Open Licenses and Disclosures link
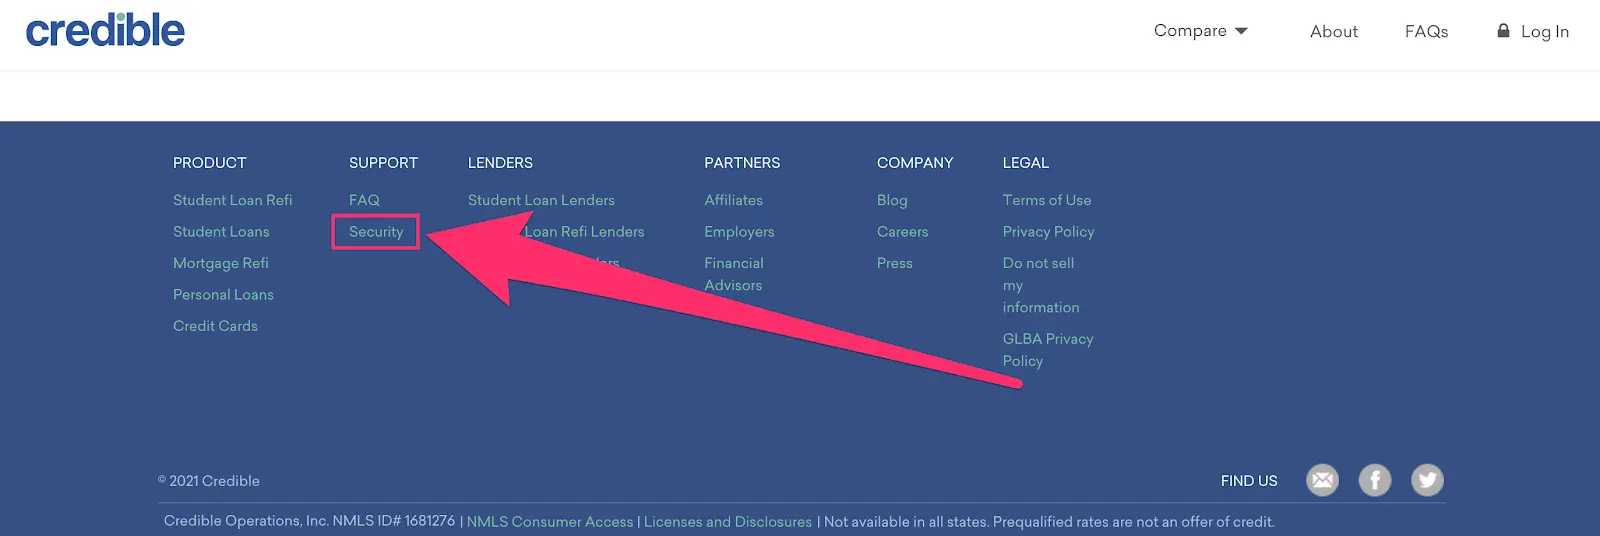The image size is (1600, 536). click(x=728, y=522)
